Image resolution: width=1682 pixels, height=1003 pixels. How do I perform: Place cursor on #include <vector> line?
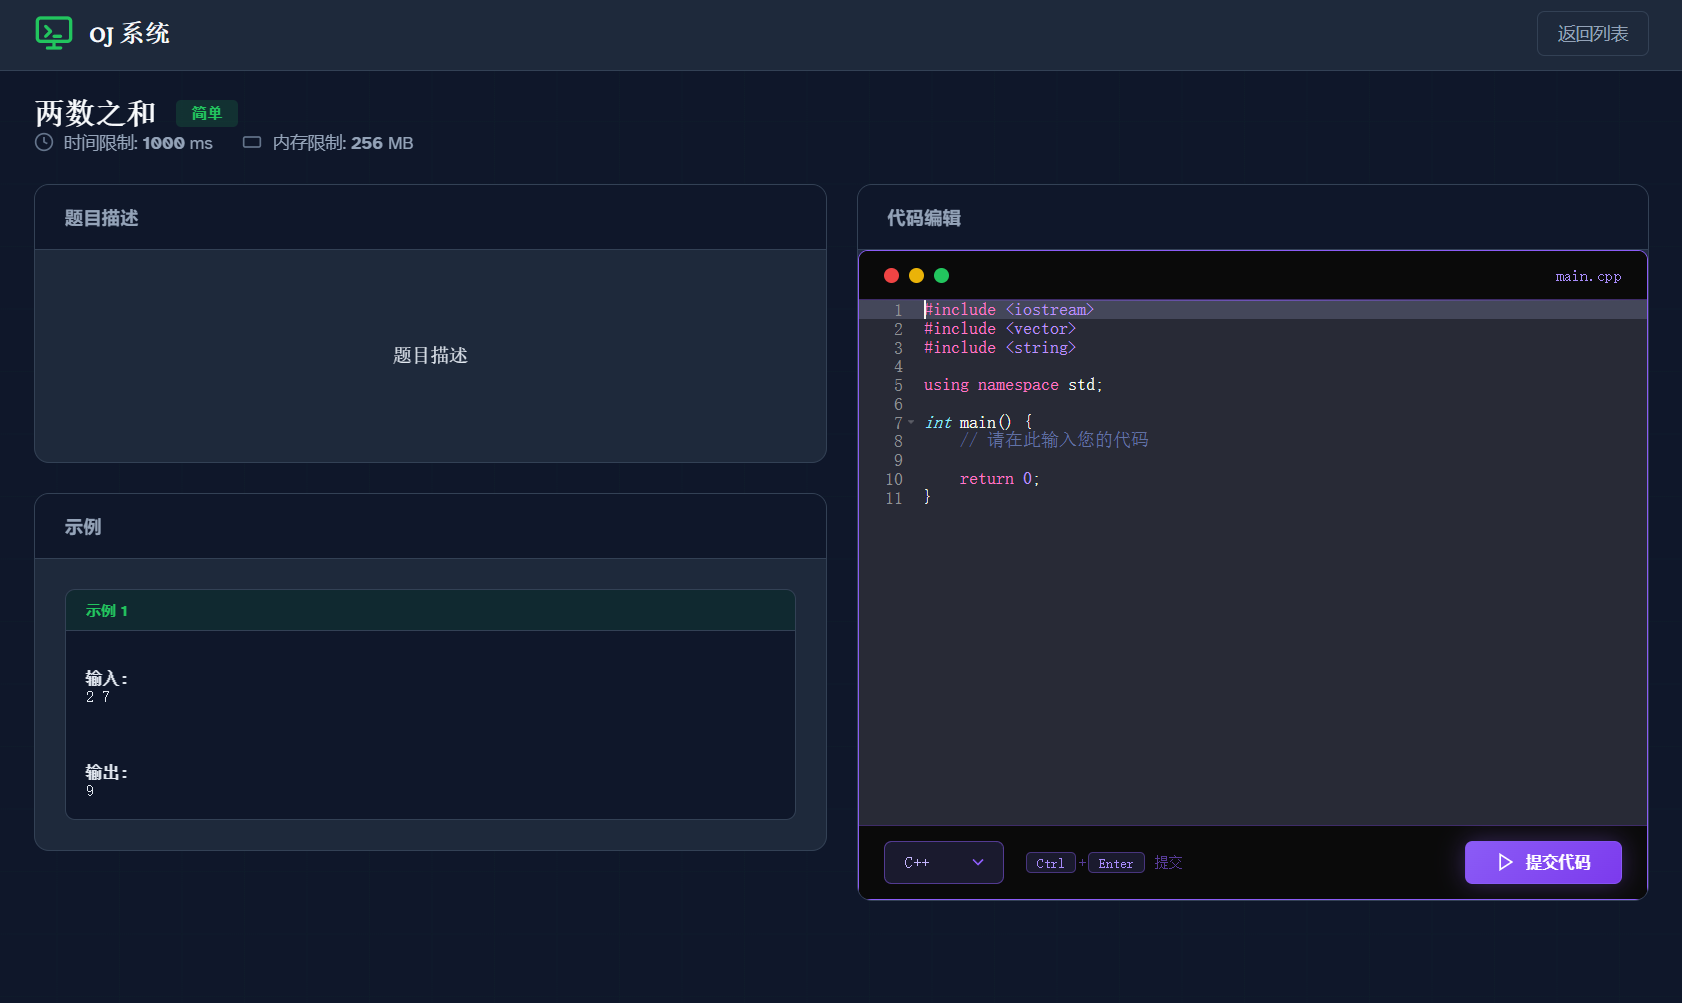coord(1000,329)
